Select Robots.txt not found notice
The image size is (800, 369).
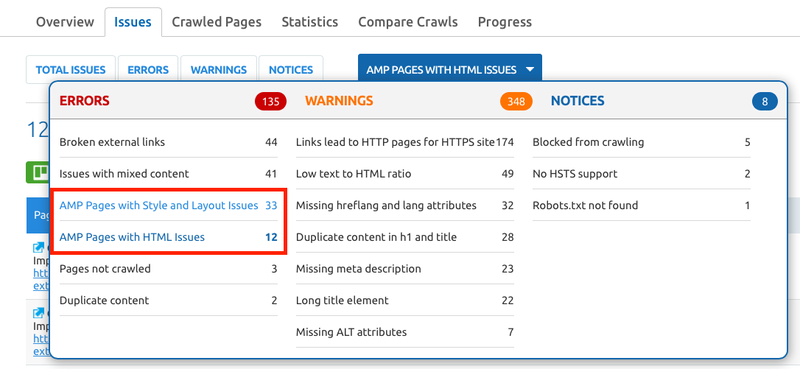click(641, 205)
